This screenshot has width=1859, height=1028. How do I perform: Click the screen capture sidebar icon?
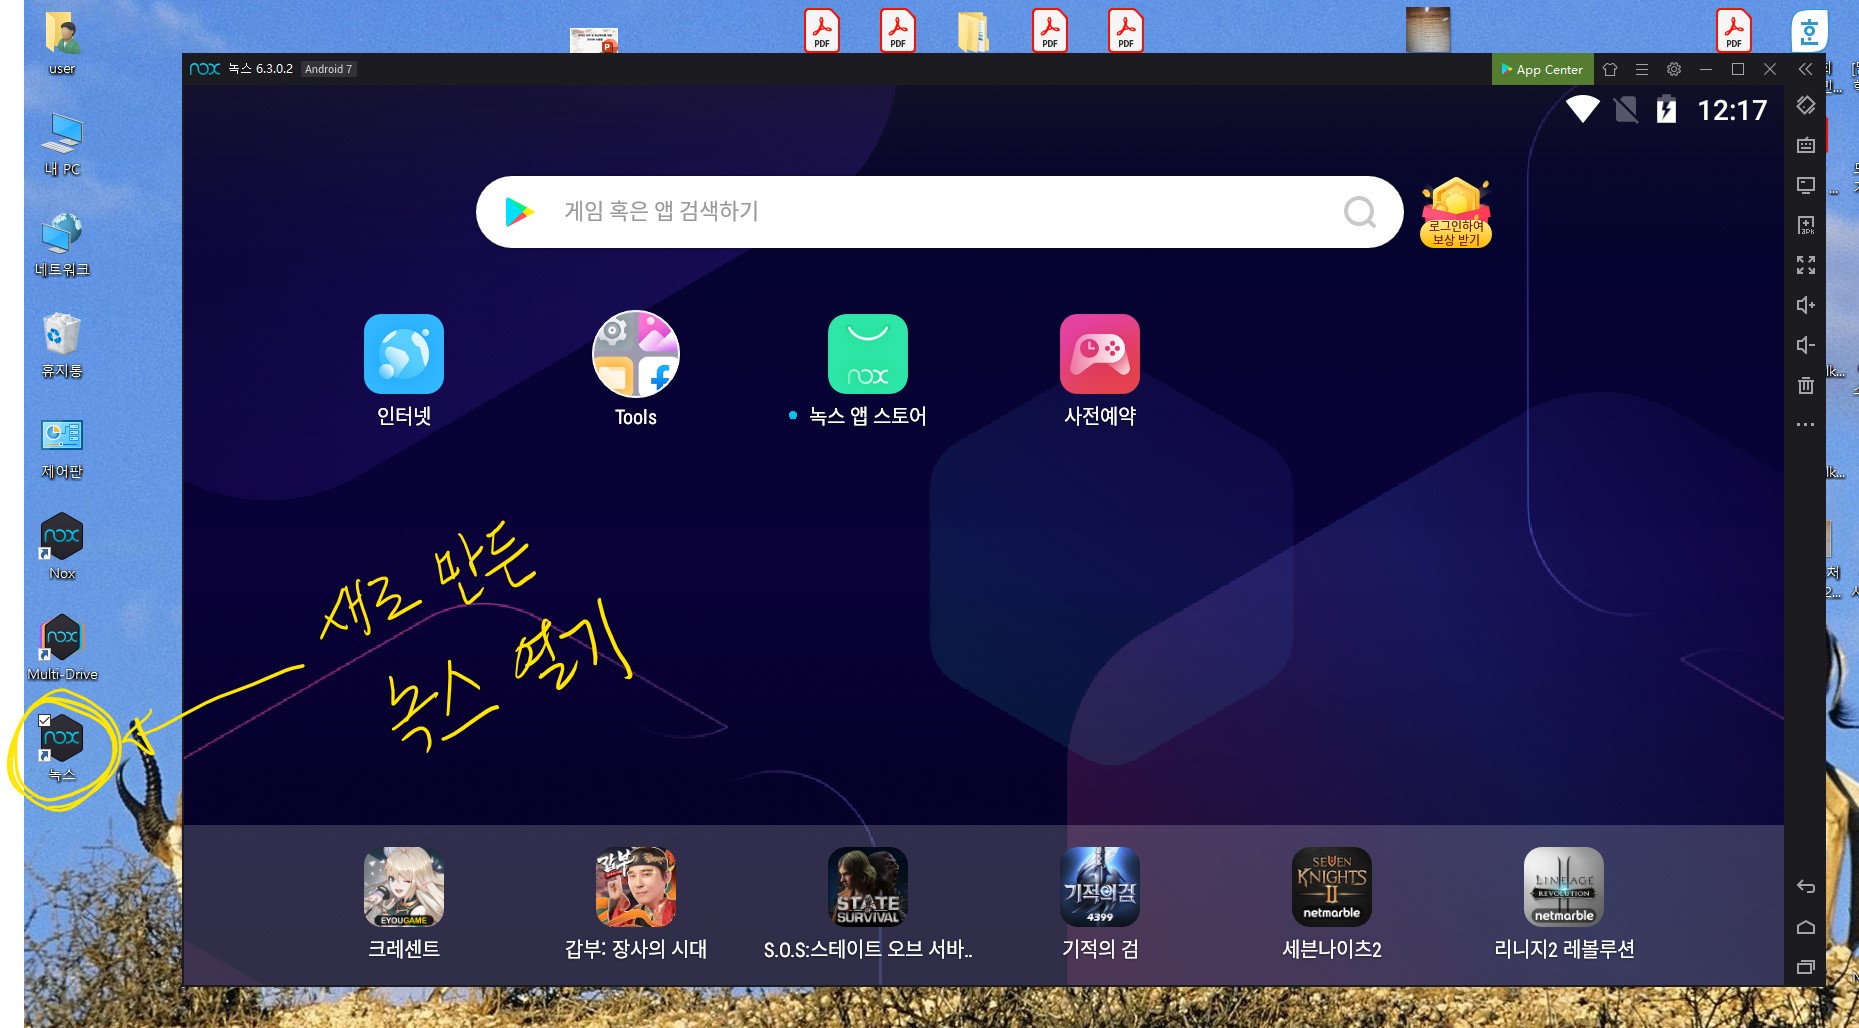pos(1806,185)
